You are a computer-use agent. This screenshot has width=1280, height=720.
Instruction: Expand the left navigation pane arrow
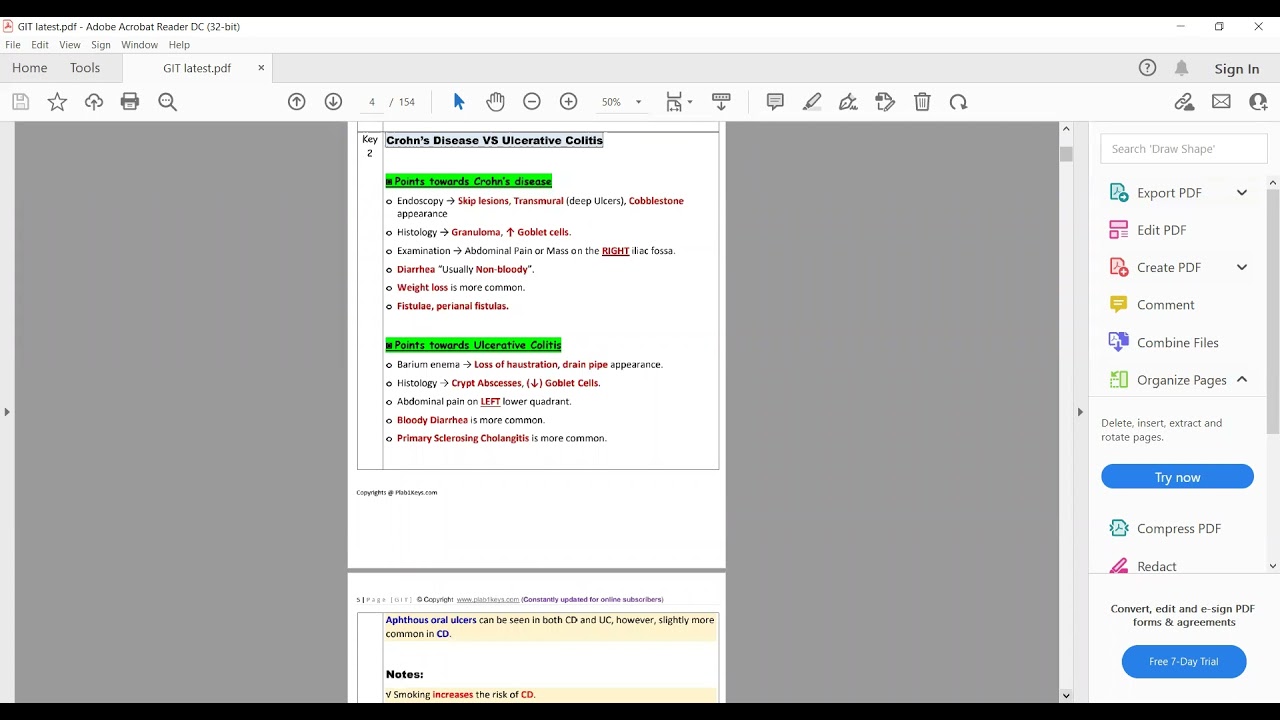[7, 412]
